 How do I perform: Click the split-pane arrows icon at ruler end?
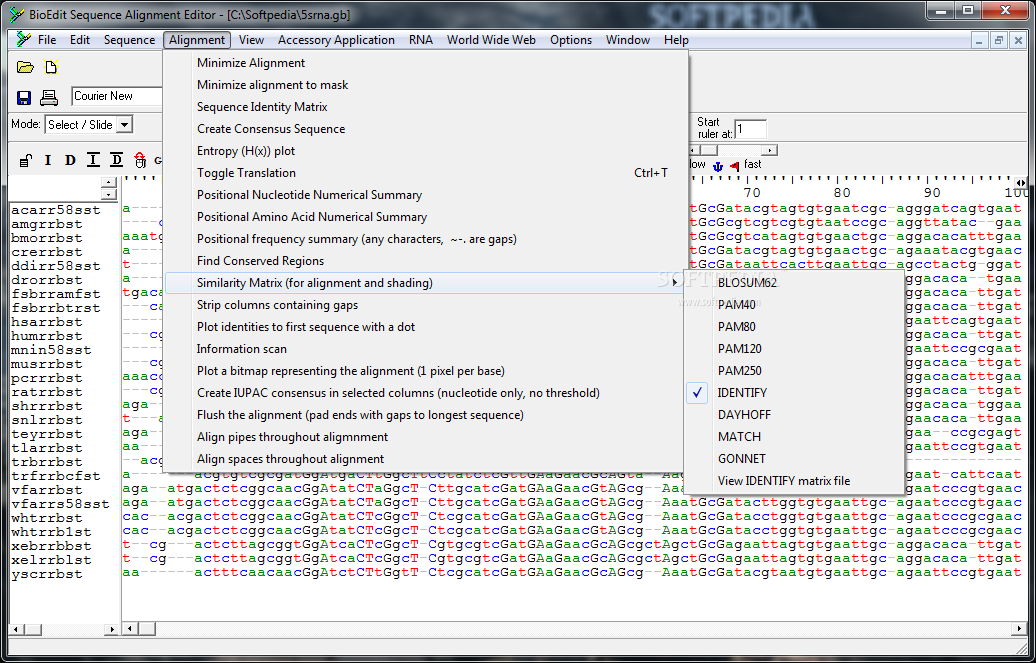(1021, 183)
